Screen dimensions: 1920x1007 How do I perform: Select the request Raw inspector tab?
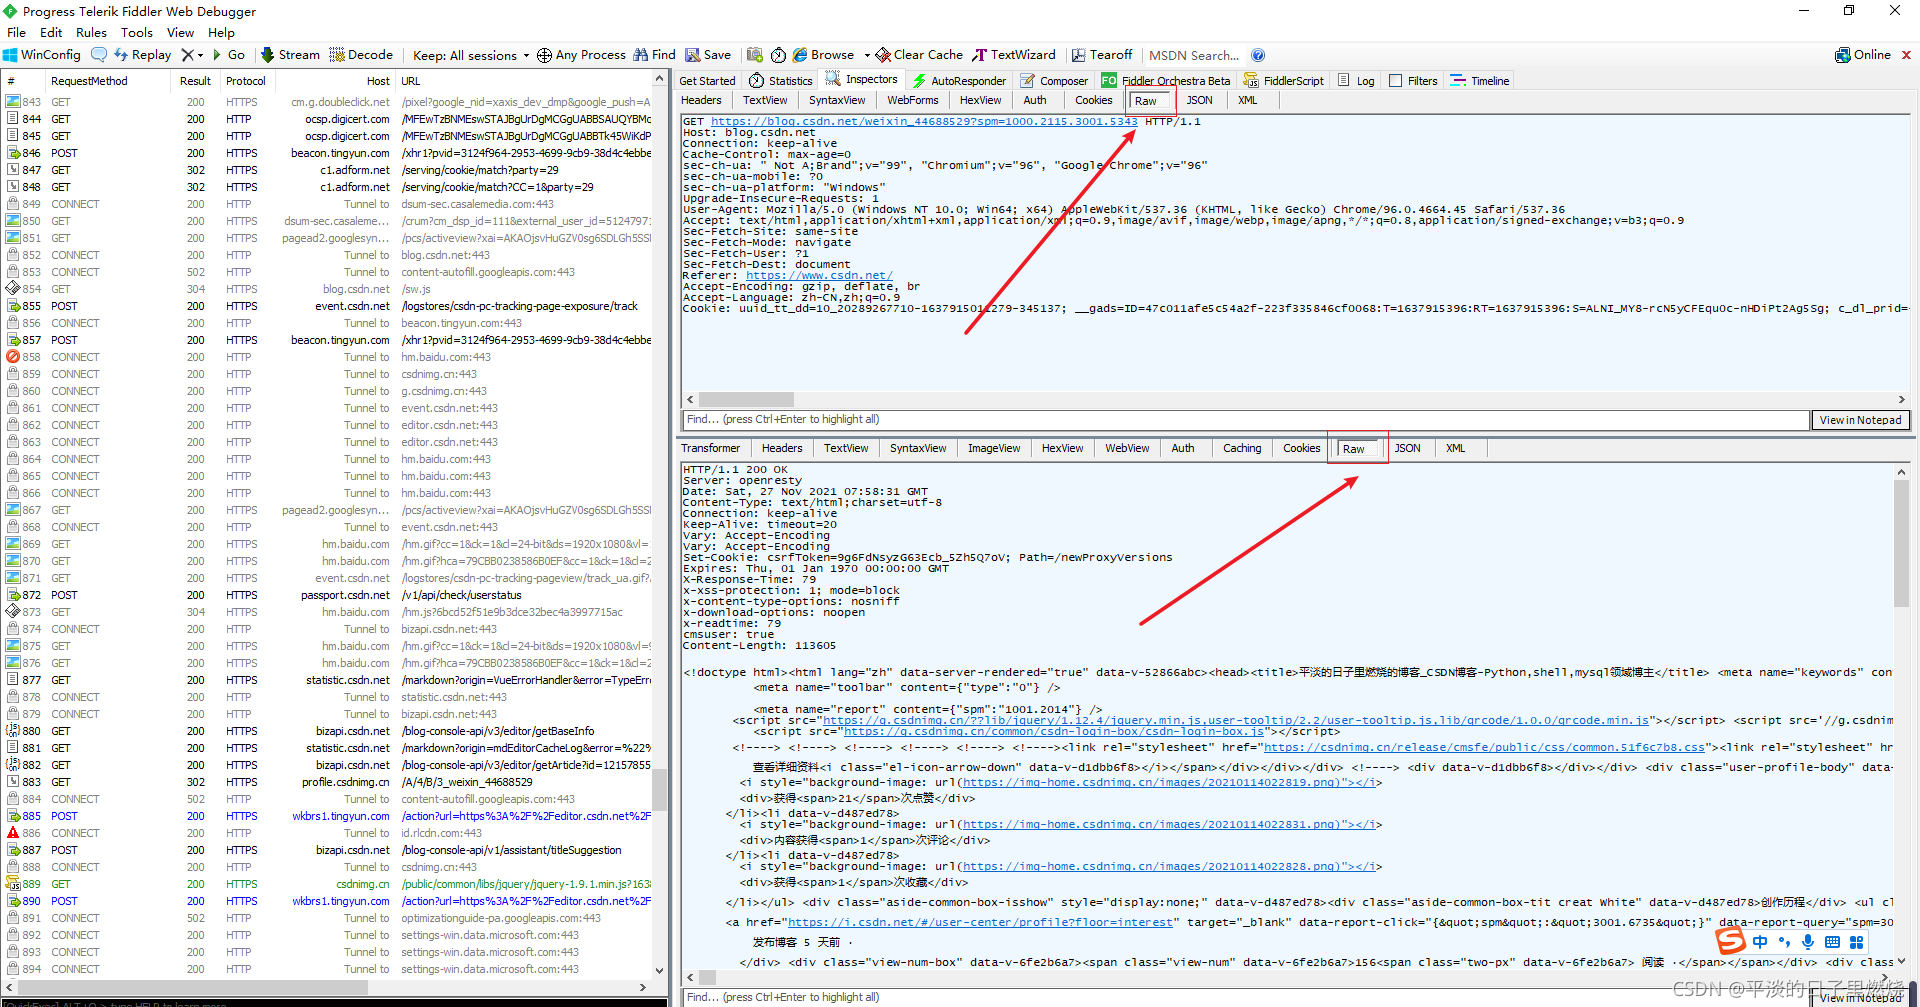point(1148,101)
